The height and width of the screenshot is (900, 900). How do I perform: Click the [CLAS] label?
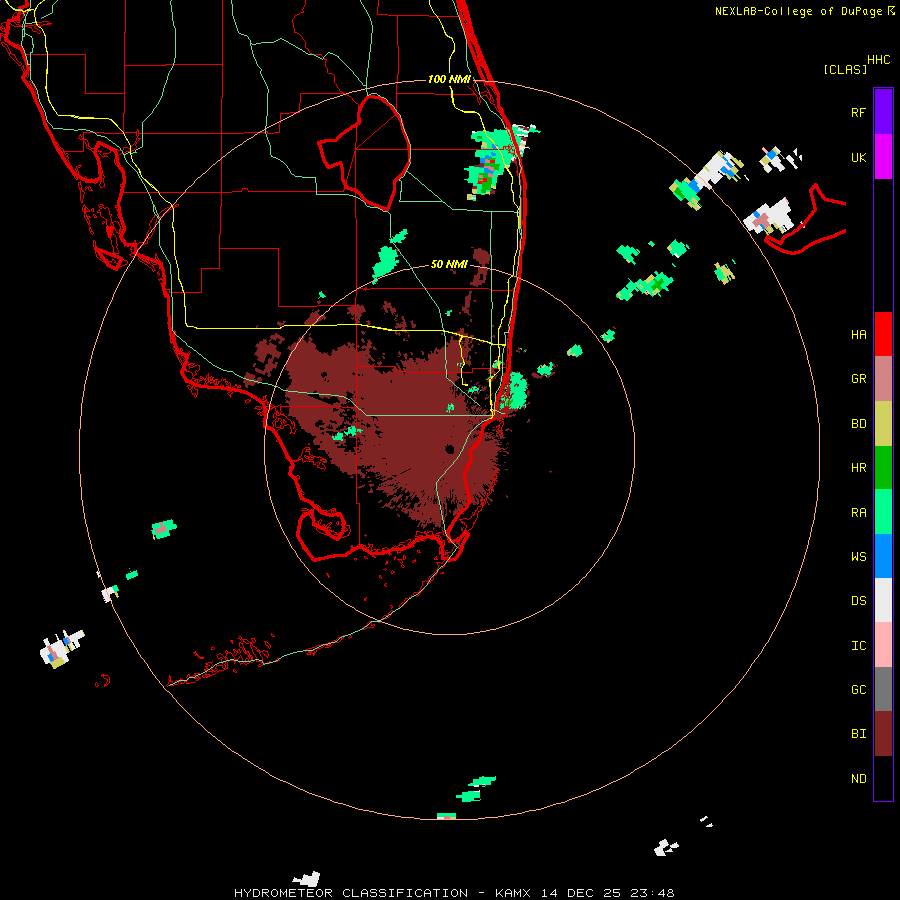[x=845, y=70]
